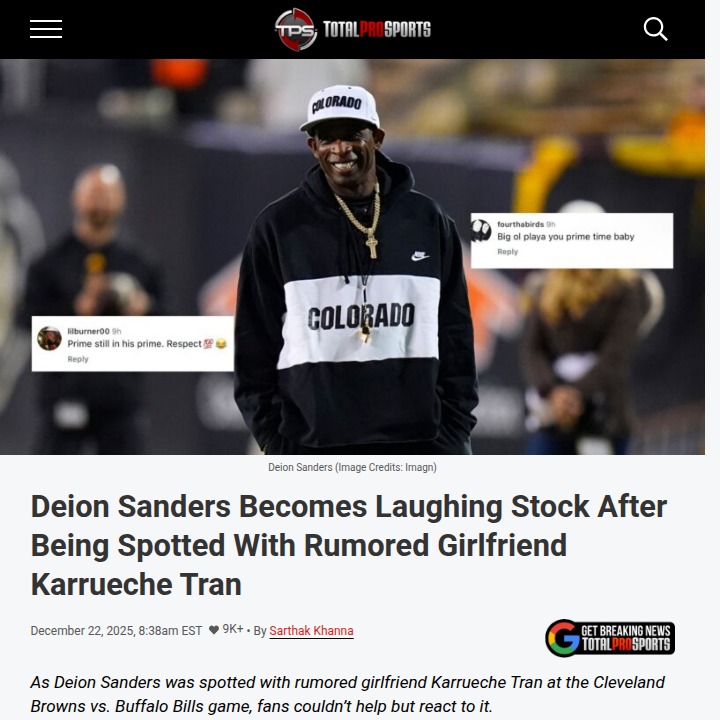Click the TotalProSports wordmark in header
720x720 pixels.
pyautogui.click(x=377, y=29)
